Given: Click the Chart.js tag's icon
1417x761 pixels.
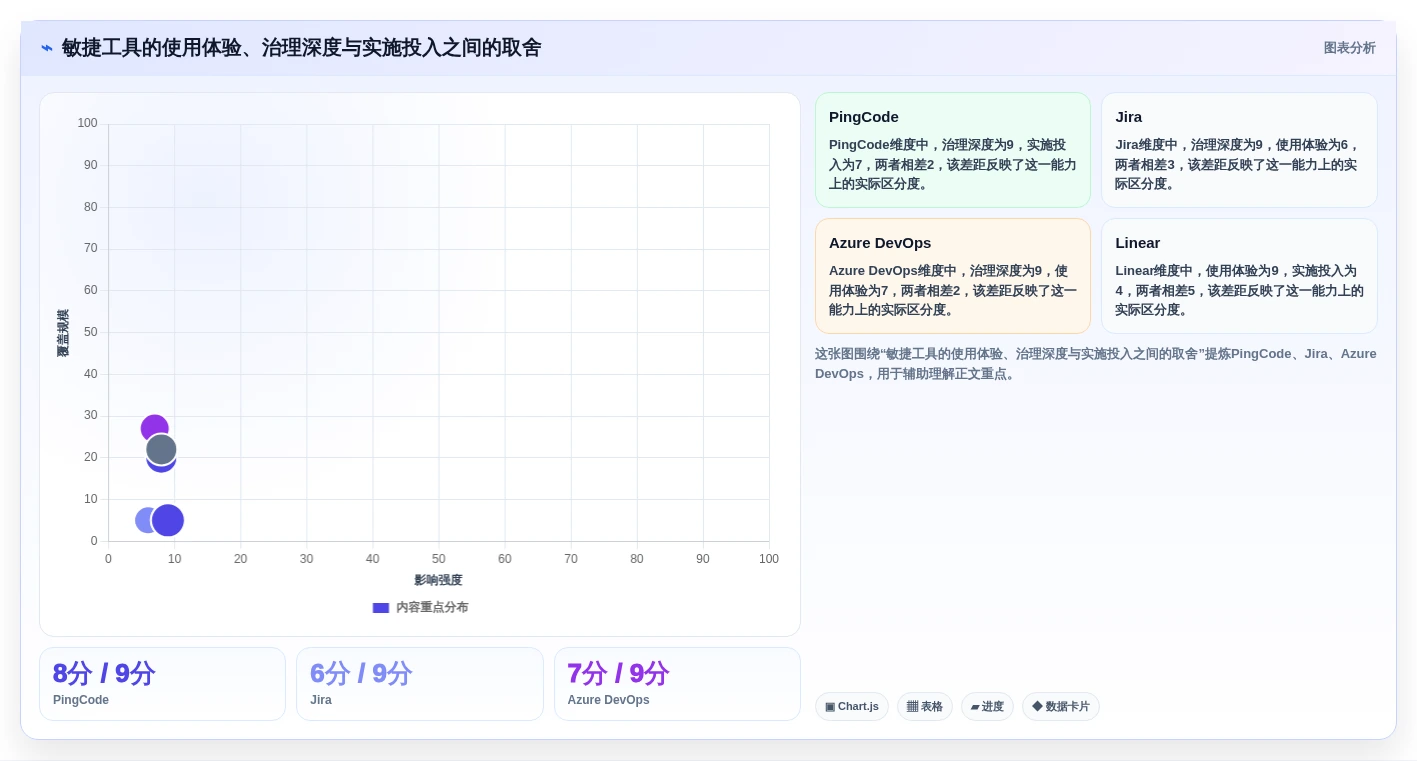Looking at the screenshot, I should (830, 707).
